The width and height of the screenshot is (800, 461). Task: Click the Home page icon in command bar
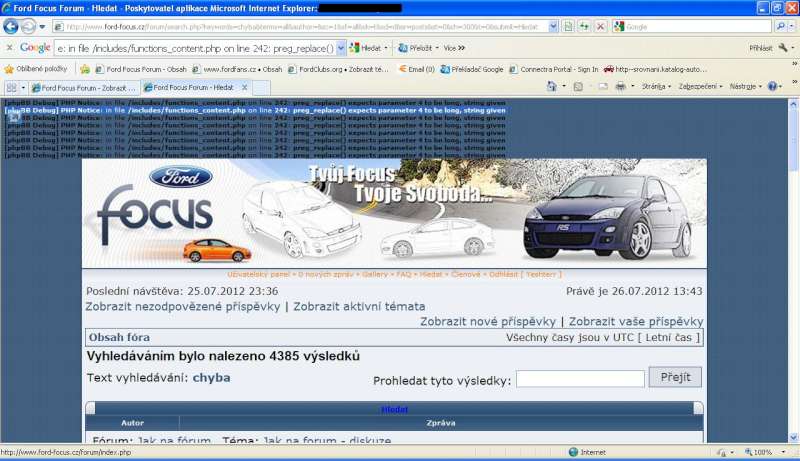pos(550,87)
